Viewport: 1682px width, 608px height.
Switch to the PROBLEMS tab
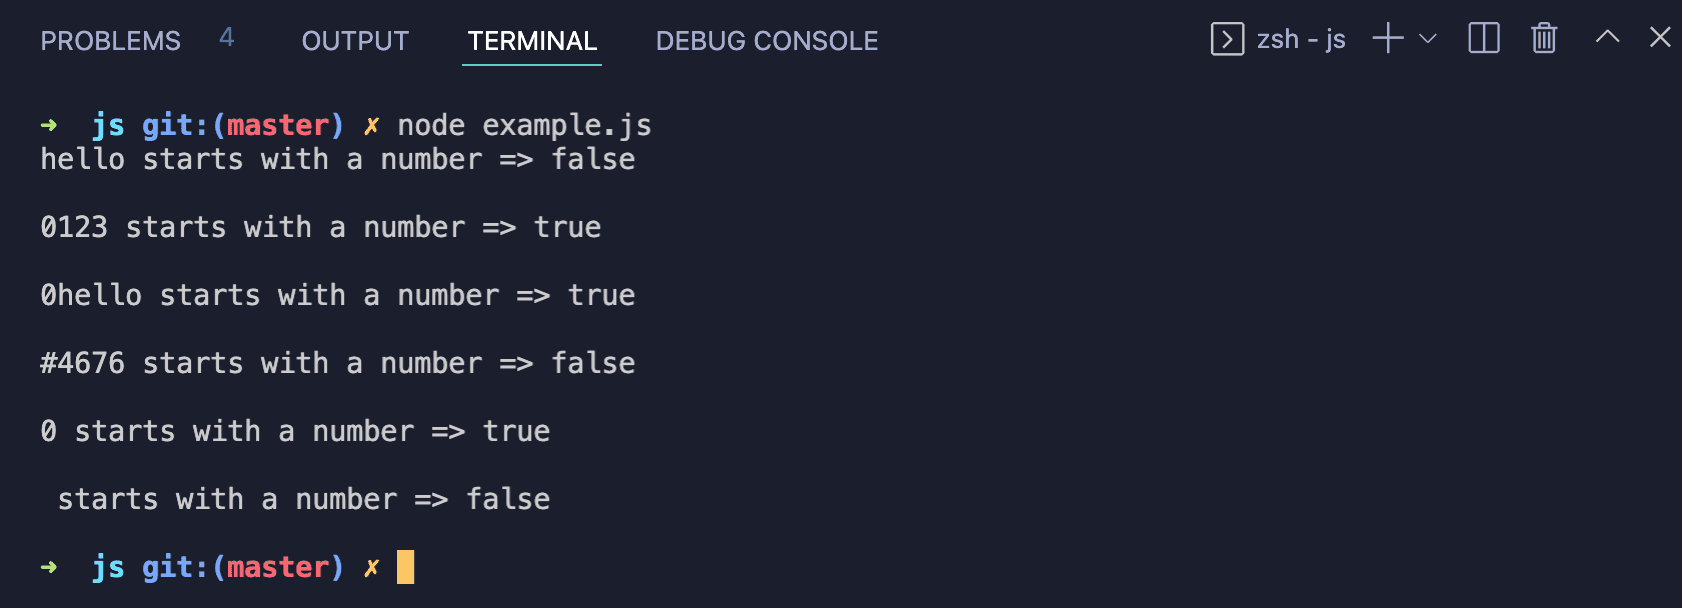coord(110,41)
